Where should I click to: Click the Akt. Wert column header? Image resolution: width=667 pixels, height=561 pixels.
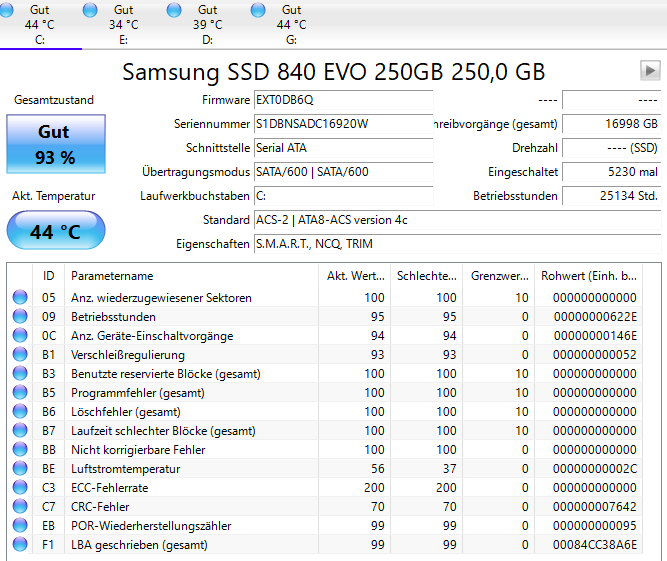pyautogui.click(x=355, y=276)
